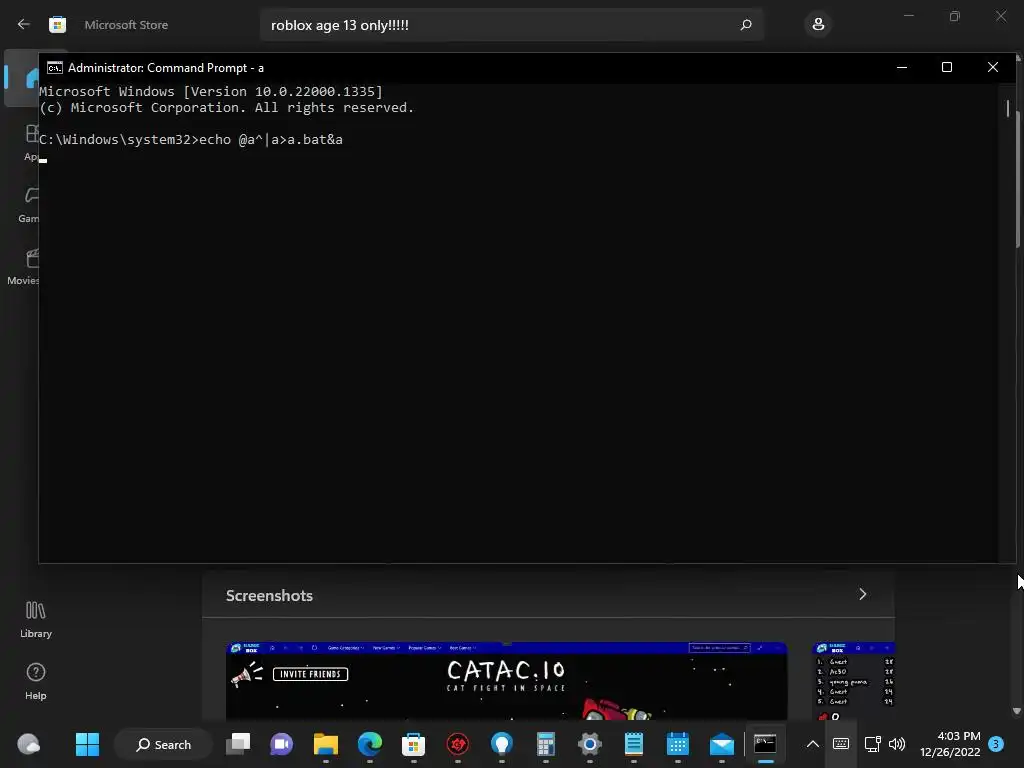Close the Command Prompt window

tap(993, 67)
